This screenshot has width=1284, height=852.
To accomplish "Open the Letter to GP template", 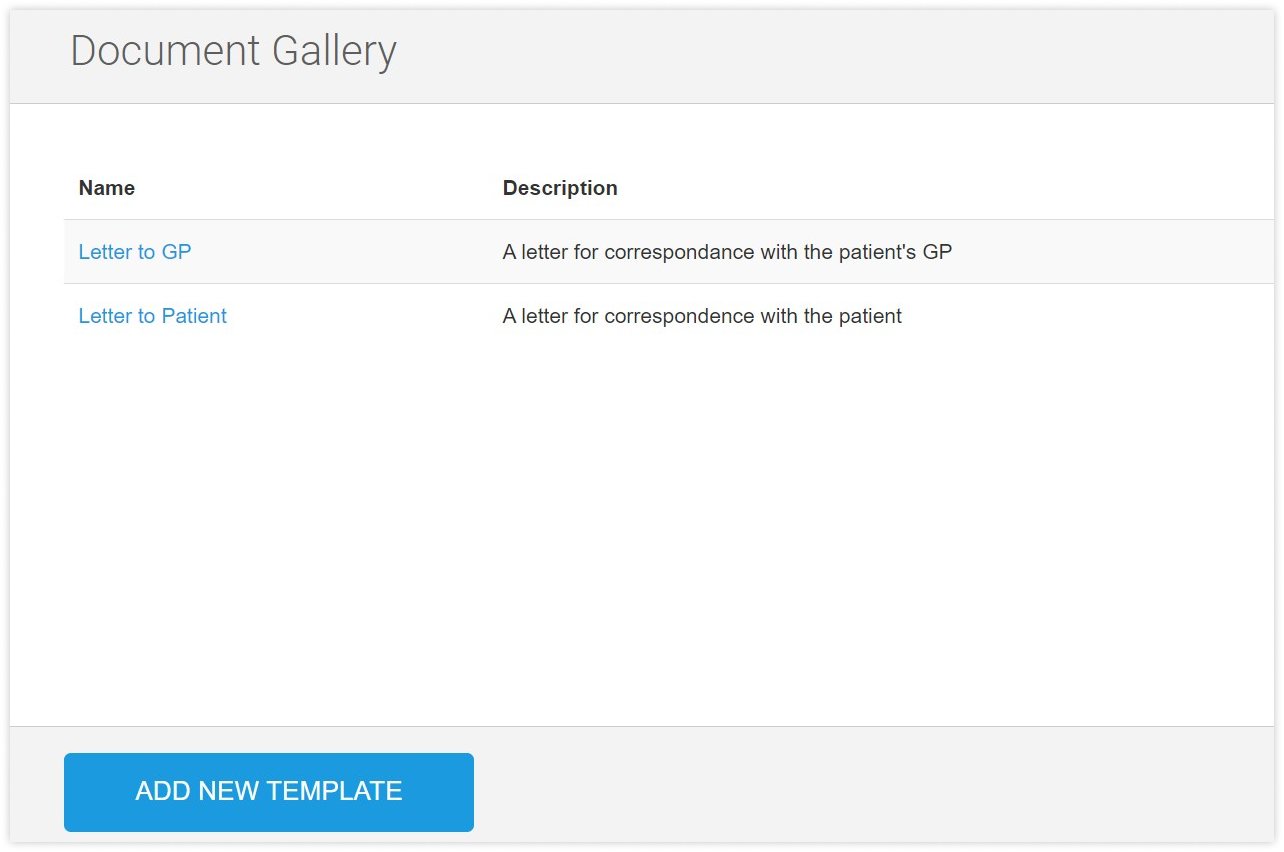I will pos(134,252).
